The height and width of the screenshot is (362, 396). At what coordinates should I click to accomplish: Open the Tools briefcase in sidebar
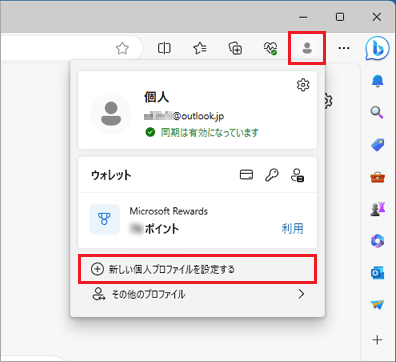click(x=377, y=177)
